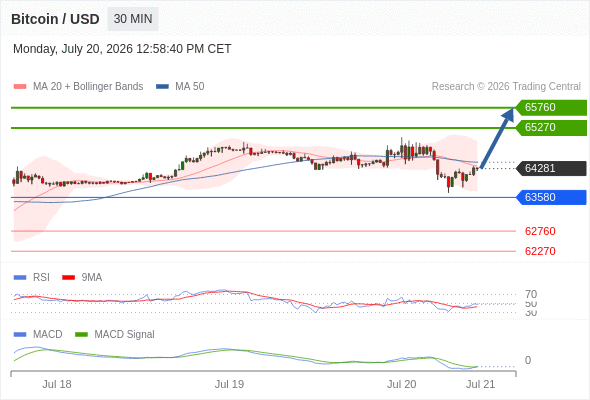Viewport: 590px width, 400px height.
Task: Select the 65270 green resistance label
Action: tap(551, 128)
